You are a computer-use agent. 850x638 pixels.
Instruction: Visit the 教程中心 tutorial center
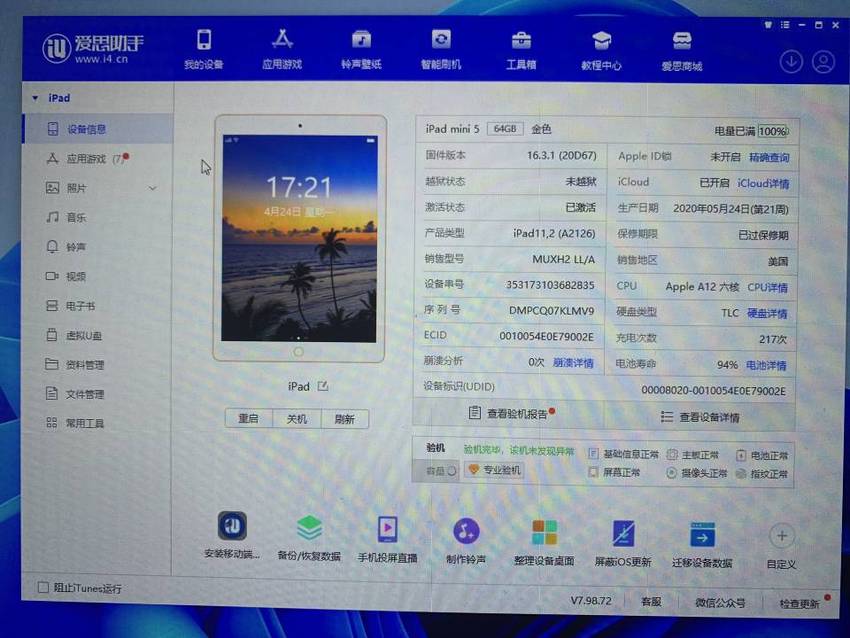click(601, 51)
